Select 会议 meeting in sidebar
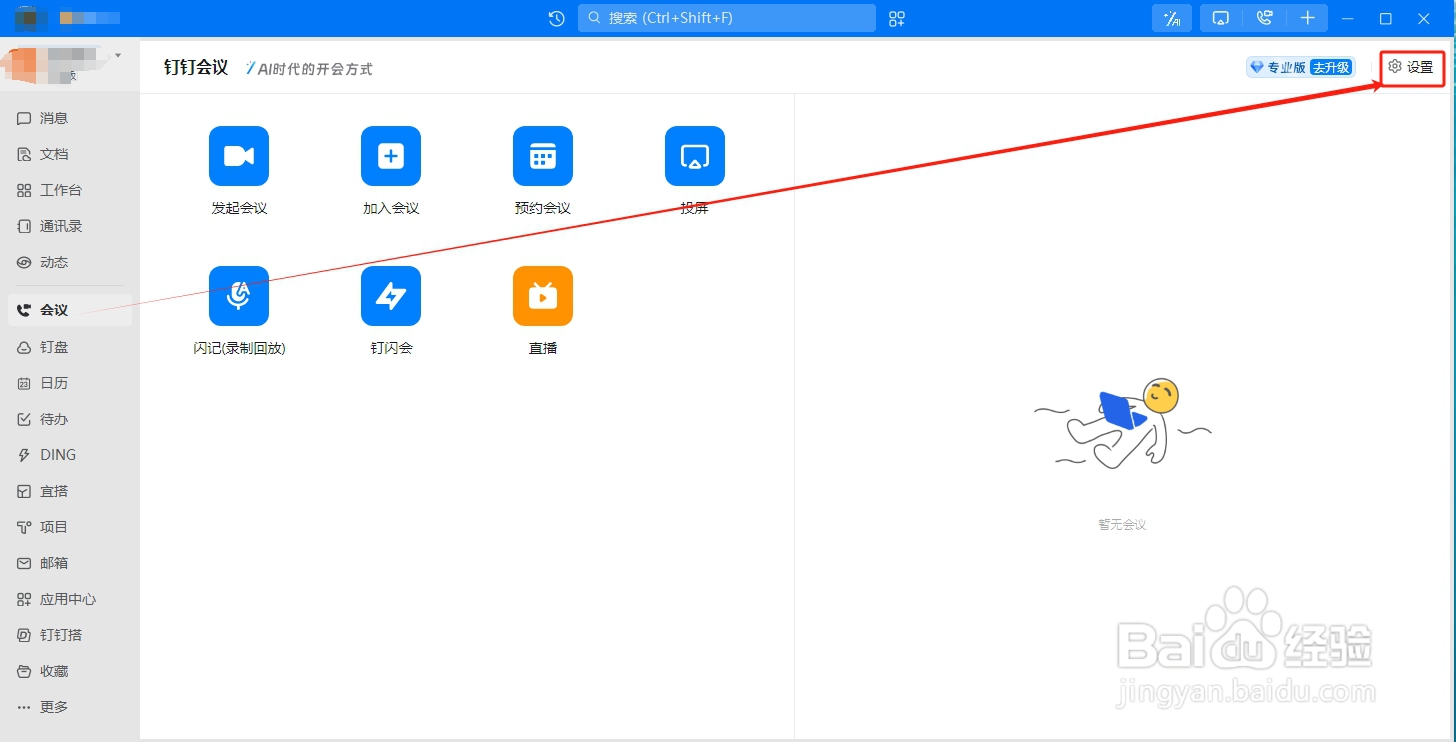Screen dimensions: 1456x742 tap(70, 310)
